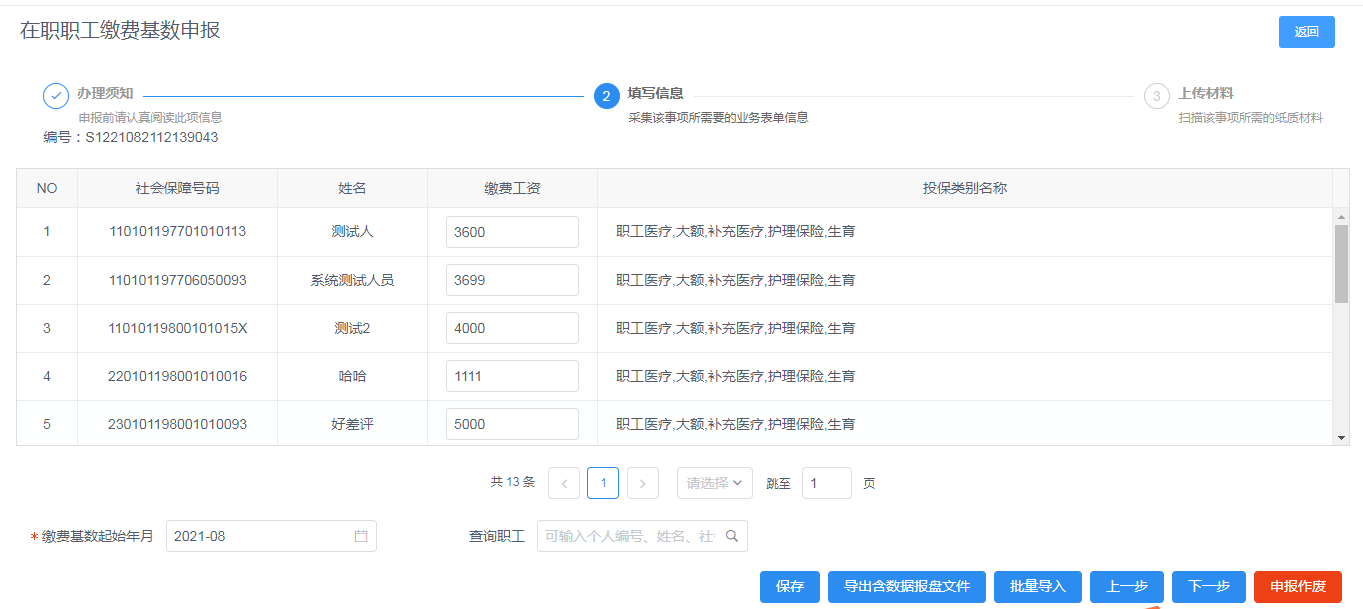Submit with the 申报作废 button

tap(1297, 587)
